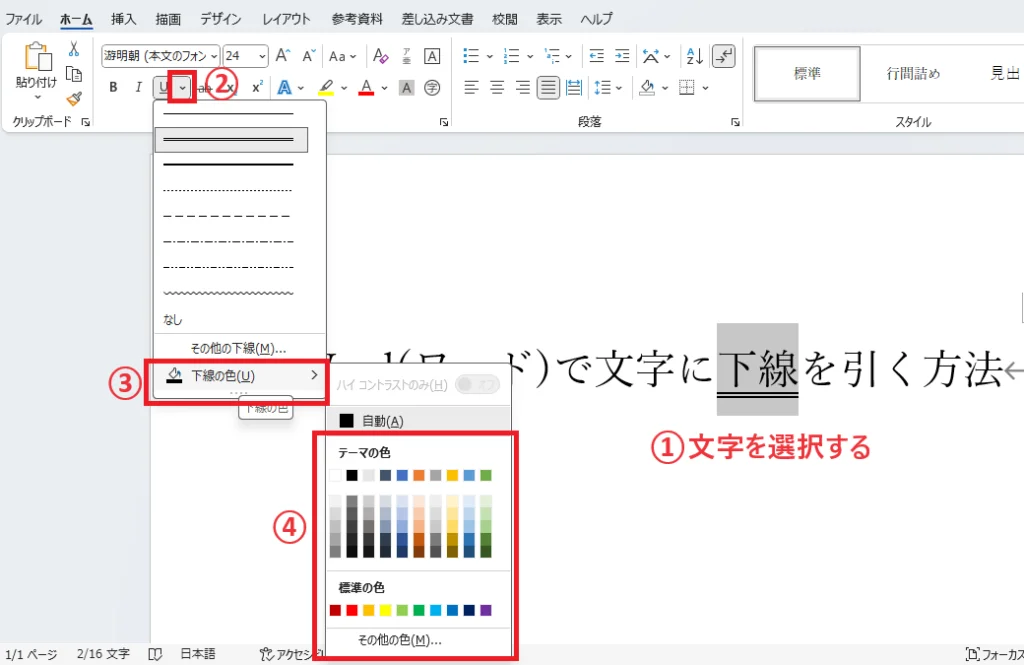The image size is (1024, 665).
Task: Switch to 校閲 tab
Action: pos(504,19)
